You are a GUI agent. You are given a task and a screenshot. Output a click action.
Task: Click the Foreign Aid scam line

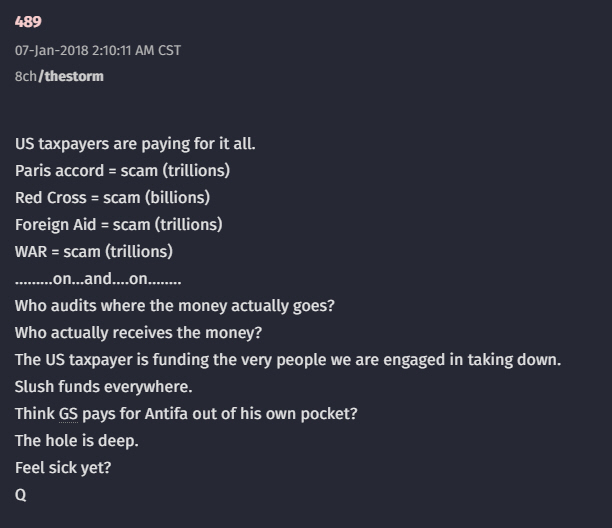[x=118, y=224]
